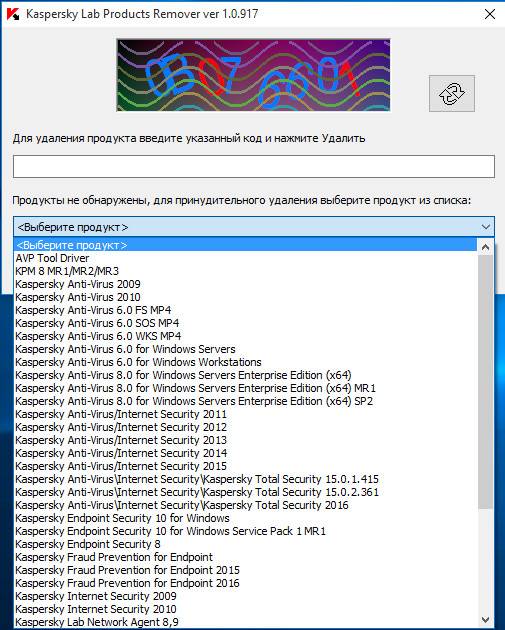Choose Kaspersky Internet Security 2010
Image resolution: width=505 pixels, height=630 pixels.
[245, 609]
